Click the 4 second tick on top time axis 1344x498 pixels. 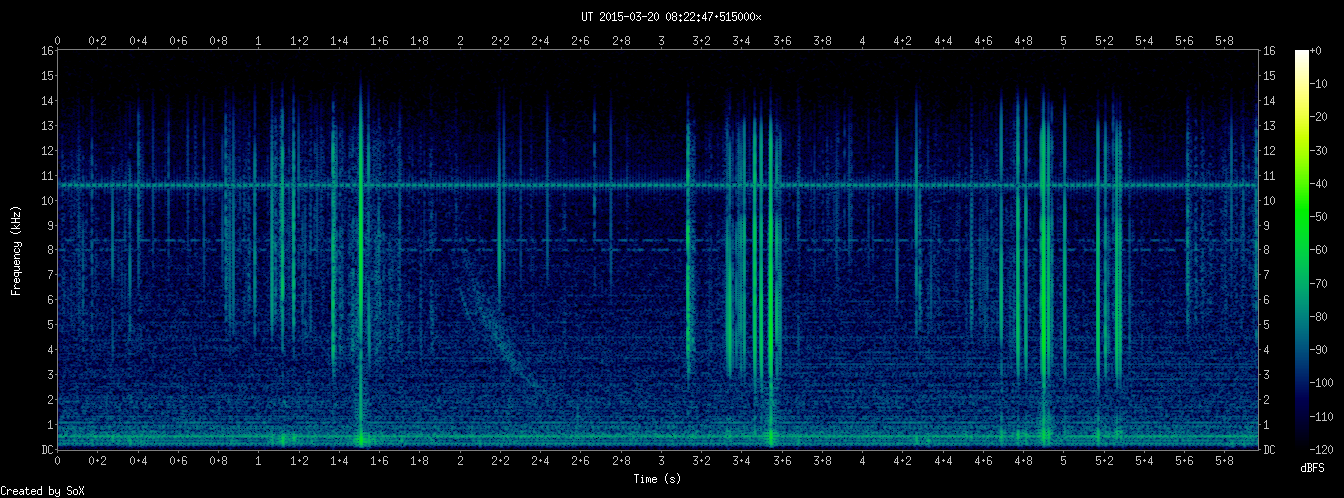click(862, 41)
